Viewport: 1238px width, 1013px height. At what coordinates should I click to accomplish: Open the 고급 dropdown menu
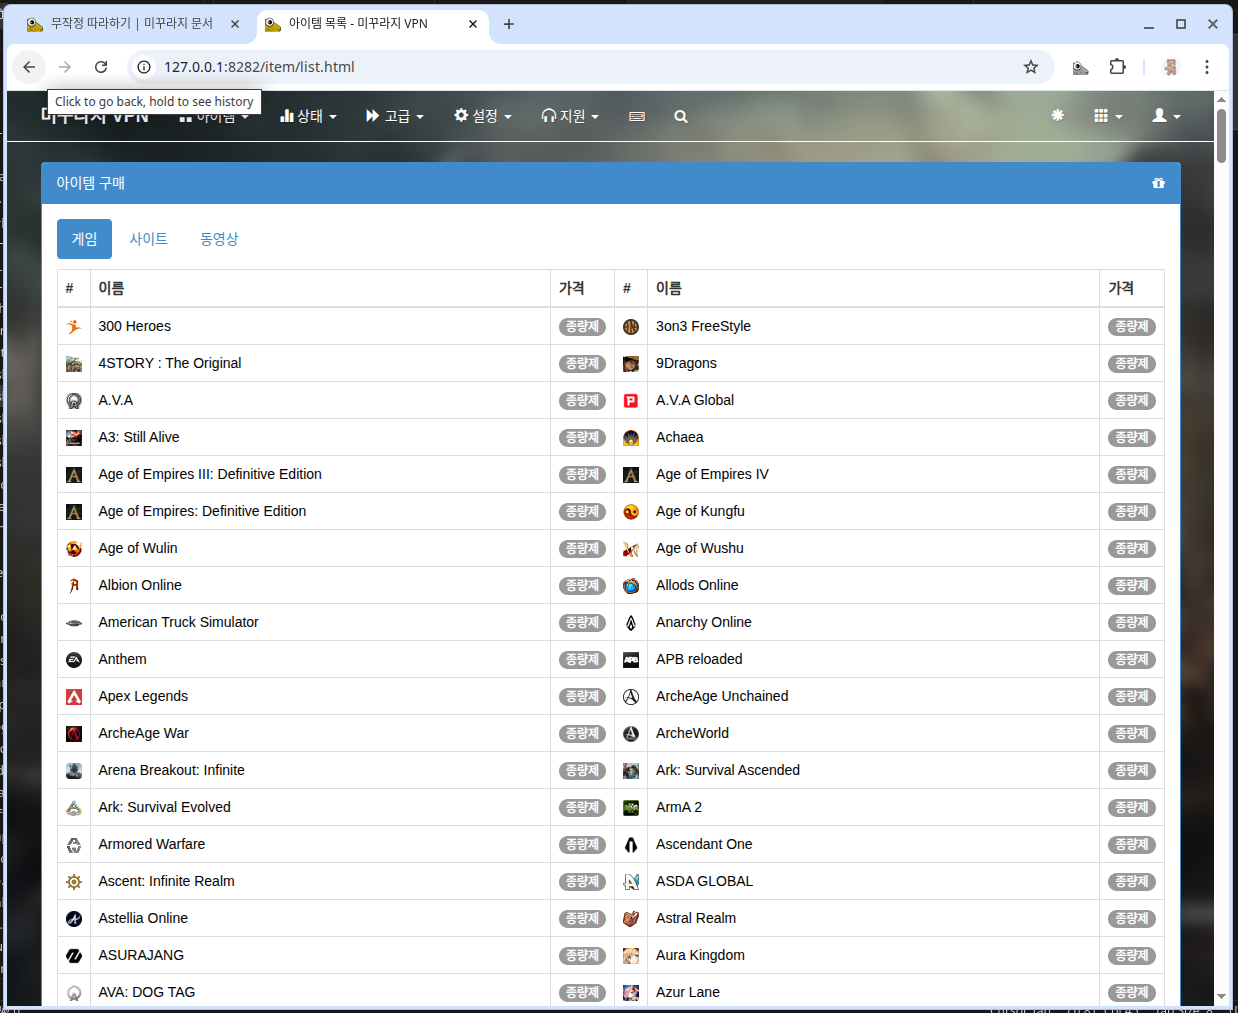click(x=395, y=116)
